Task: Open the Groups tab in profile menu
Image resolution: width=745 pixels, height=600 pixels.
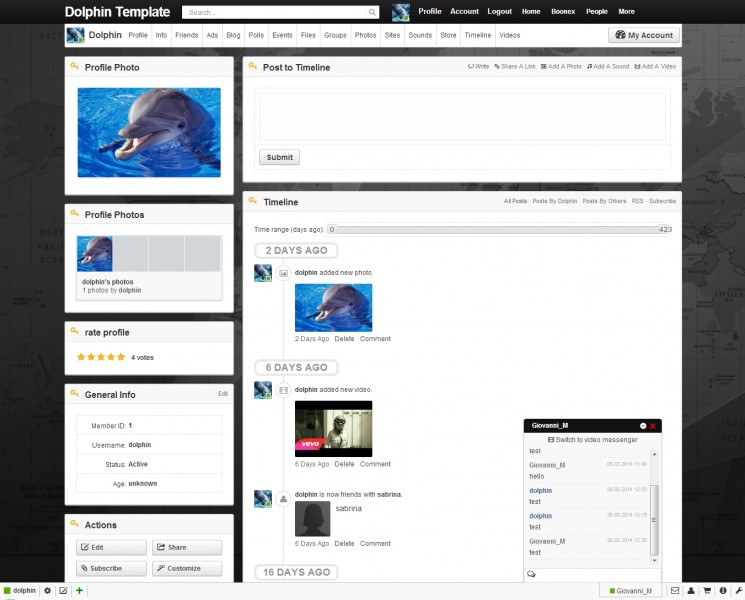Action: click(335, 35)
